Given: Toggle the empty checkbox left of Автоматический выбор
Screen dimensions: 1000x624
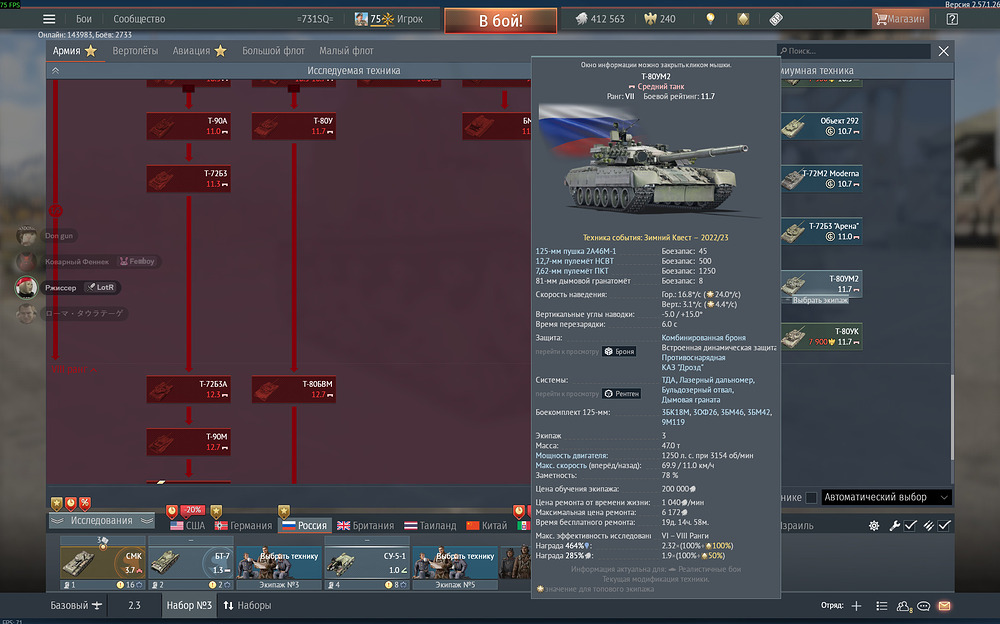Looking at the screenshot, I should click(x=811, y=498).
